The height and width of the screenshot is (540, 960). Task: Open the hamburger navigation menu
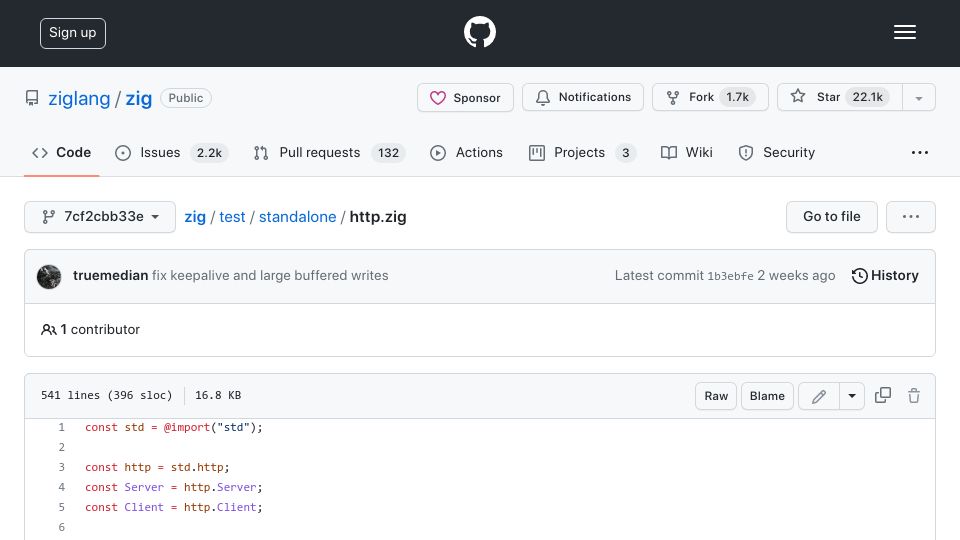[904, 32]
